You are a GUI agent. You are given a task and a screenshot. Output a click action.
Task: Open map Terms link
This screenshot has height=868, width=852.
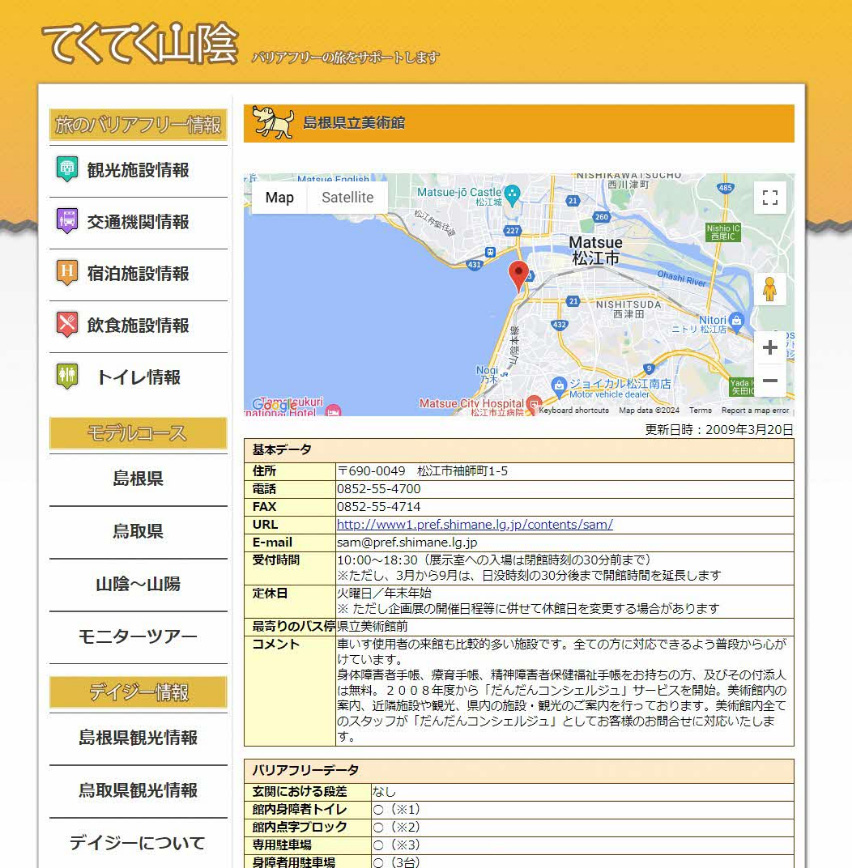click(x=700, y=410)
